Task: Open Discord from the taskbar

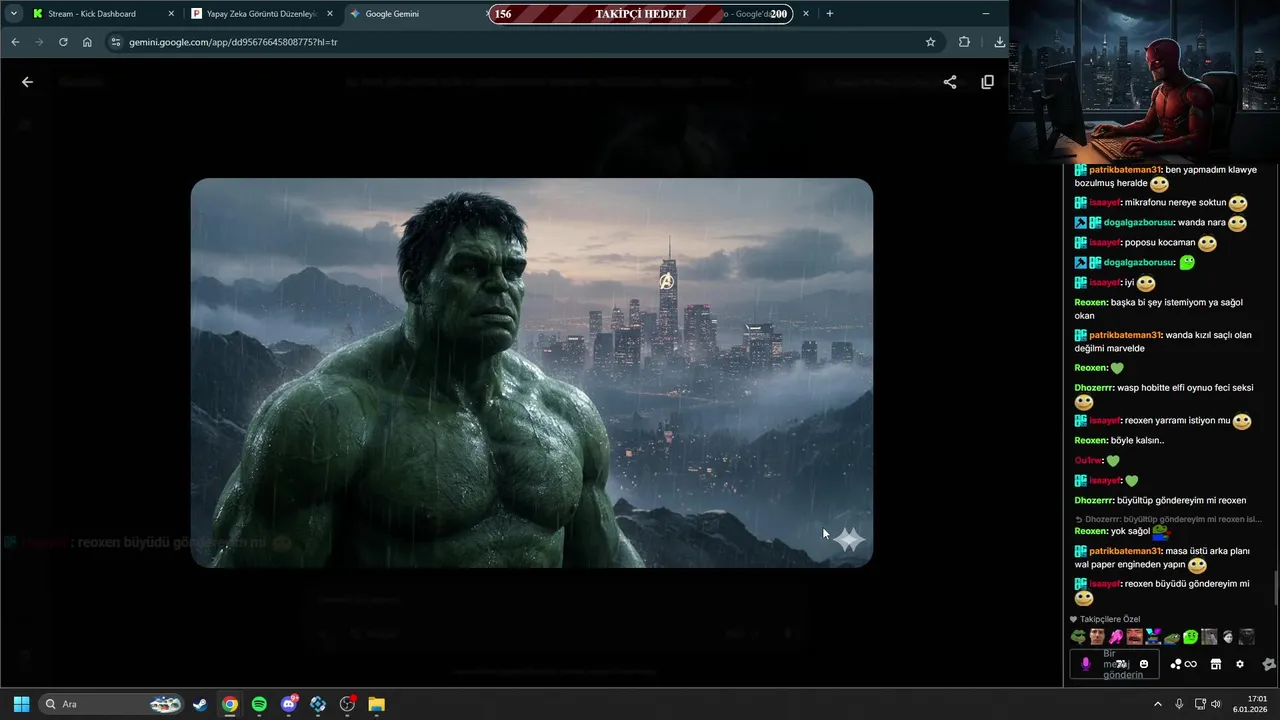Action: (x=289, y=704)
